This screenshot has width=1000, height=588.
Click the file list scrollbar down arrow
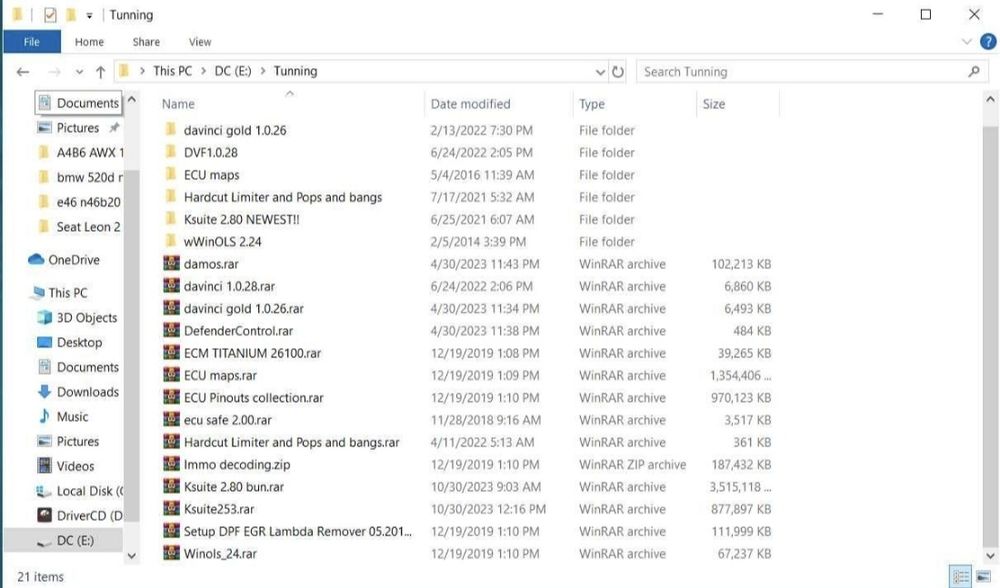[x=991, y=556]
